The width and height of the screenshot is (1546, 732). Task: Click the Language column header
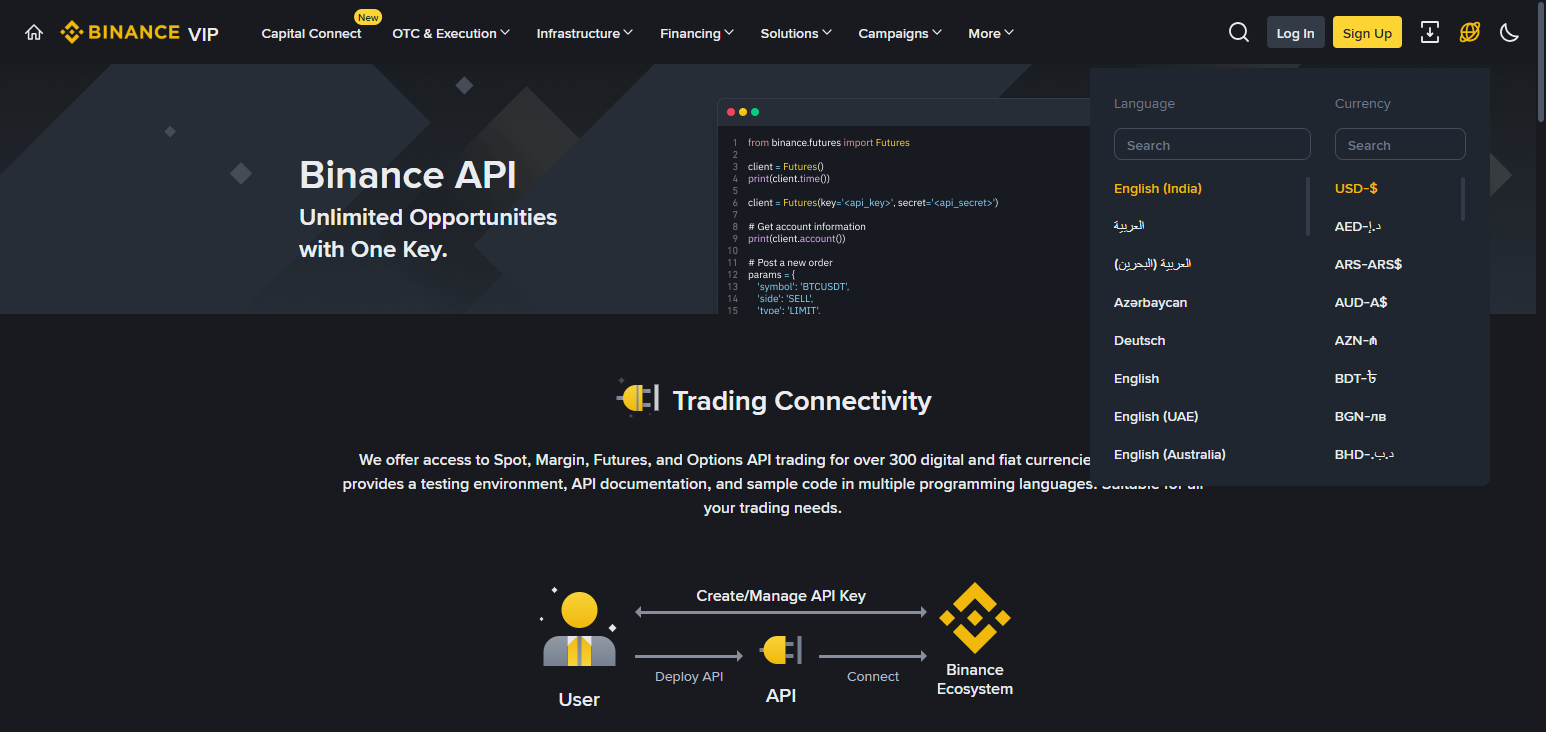(1144, 104)
